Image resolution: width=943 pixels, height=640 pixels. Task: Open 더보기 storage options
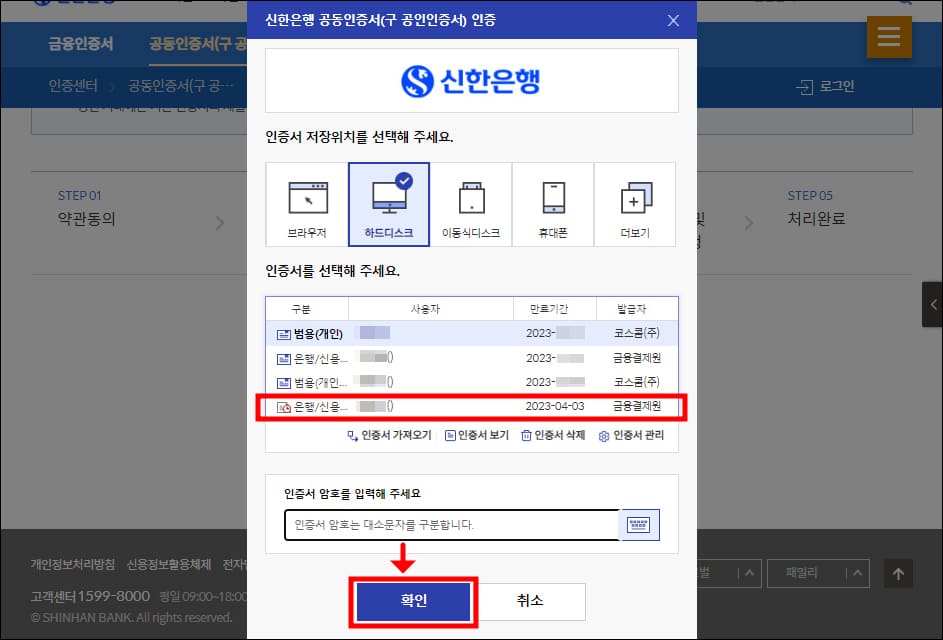click(x=635, y=203)
